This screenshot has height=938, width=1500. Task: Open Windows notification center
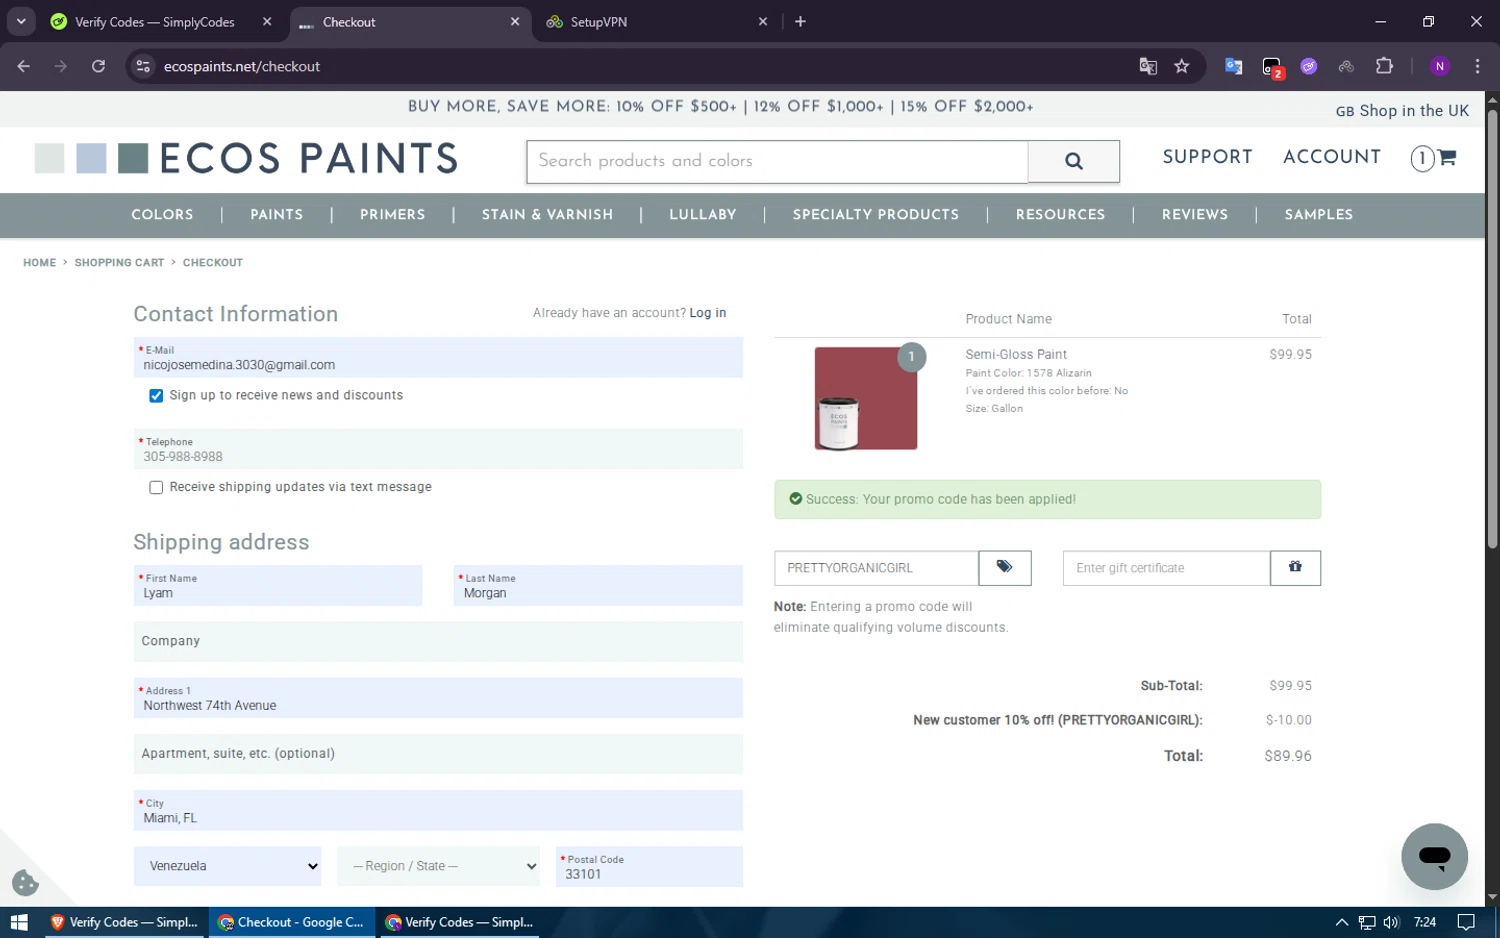pos(1466,922)
